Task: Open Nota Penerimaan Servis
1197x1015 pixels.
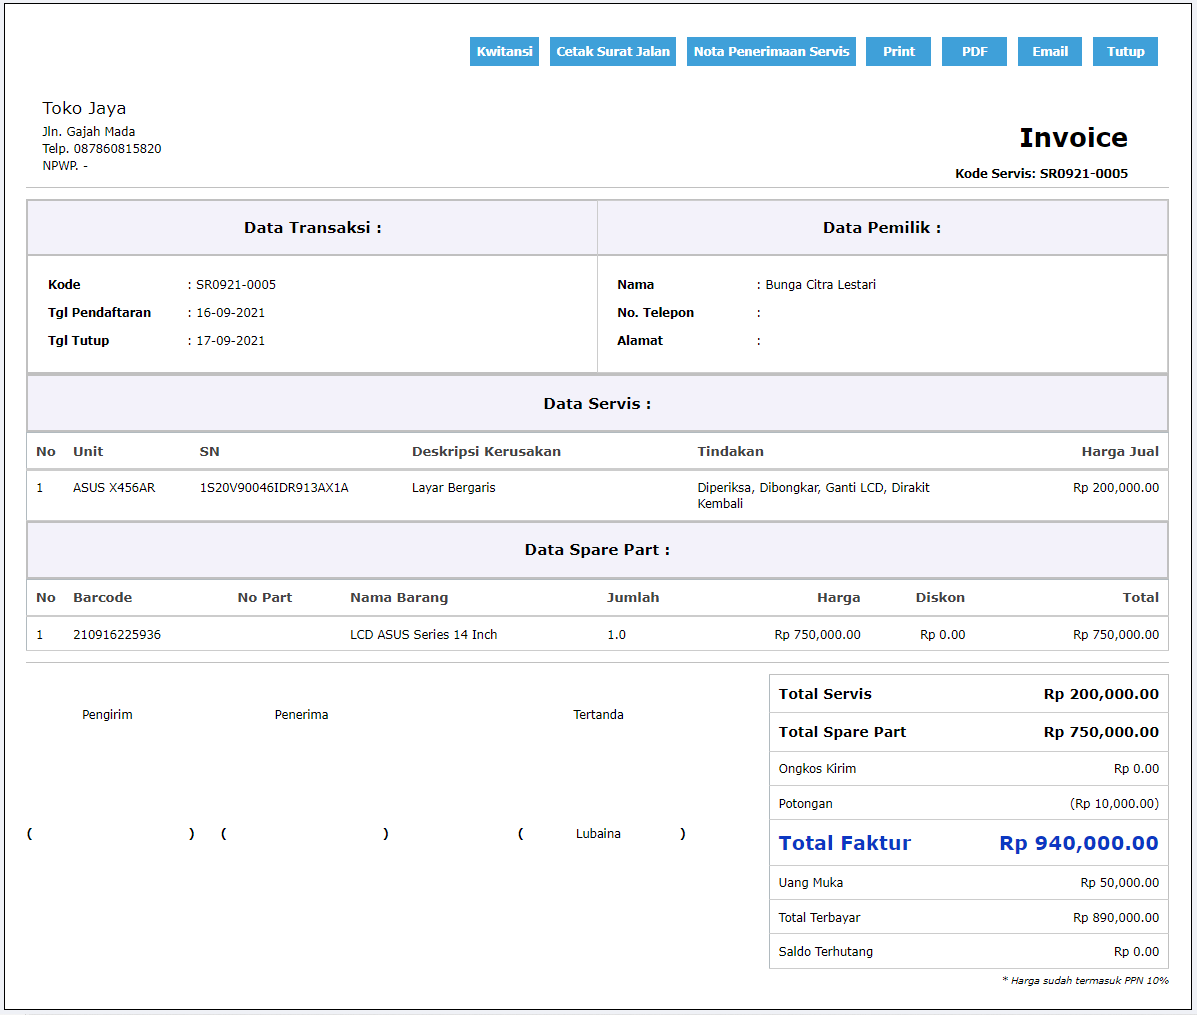Action: [x=771, y=51]
